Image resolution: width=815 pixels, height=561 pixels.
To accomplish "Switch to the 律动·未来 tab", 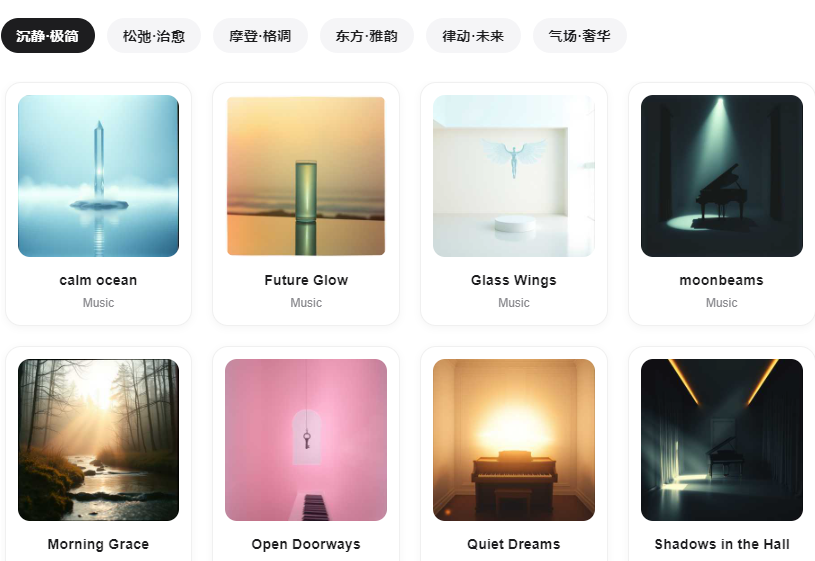I will pos(473,36).
